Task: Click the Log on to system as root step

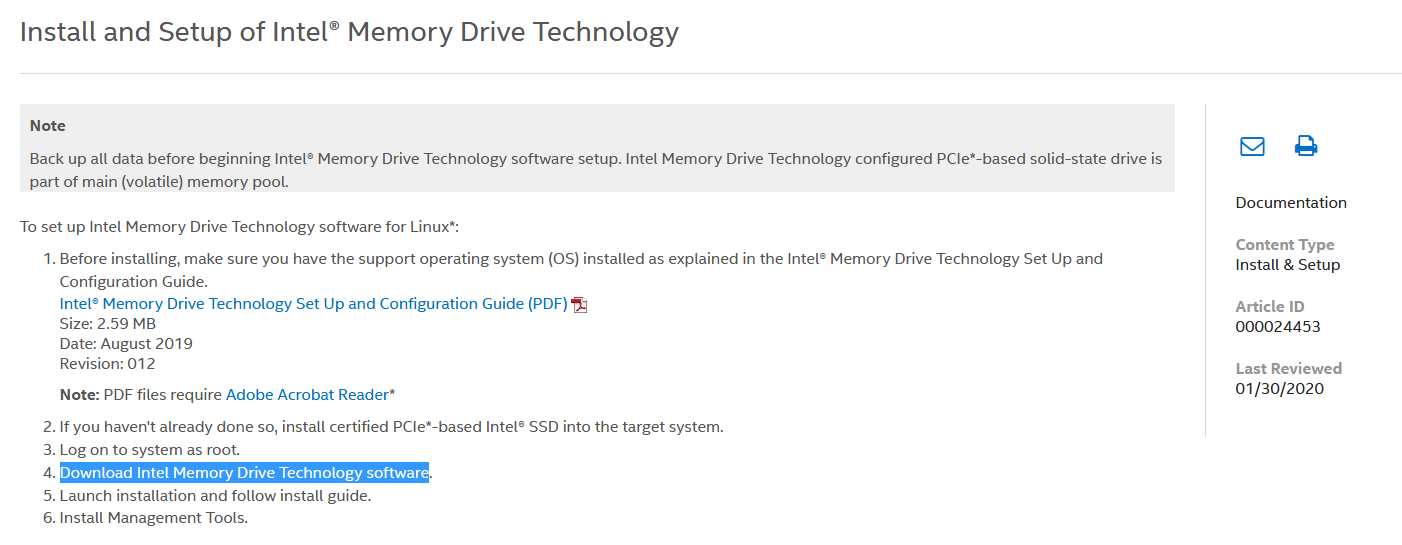Action: coord(150,449)
